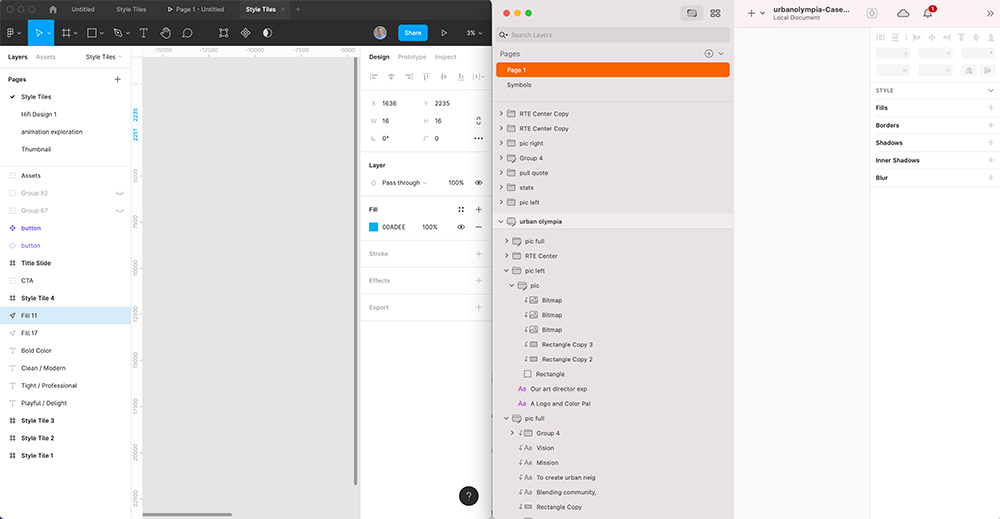This screenshot has height=519, width=1000.
Task: Show the hidden Group 82 layer
Action: (119, 193)
